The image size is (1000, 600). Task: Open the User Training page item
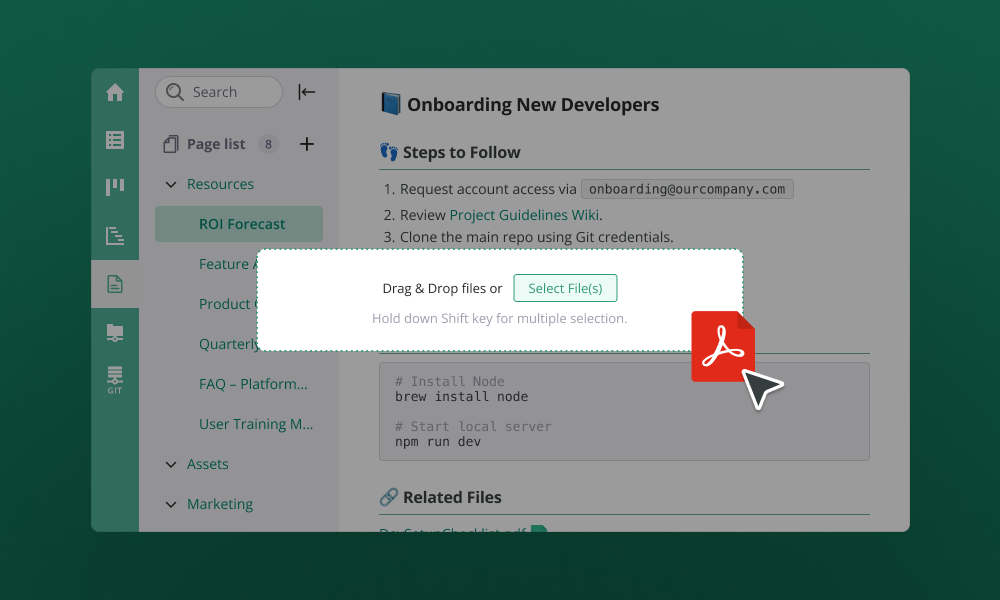[x=256, y=424]
